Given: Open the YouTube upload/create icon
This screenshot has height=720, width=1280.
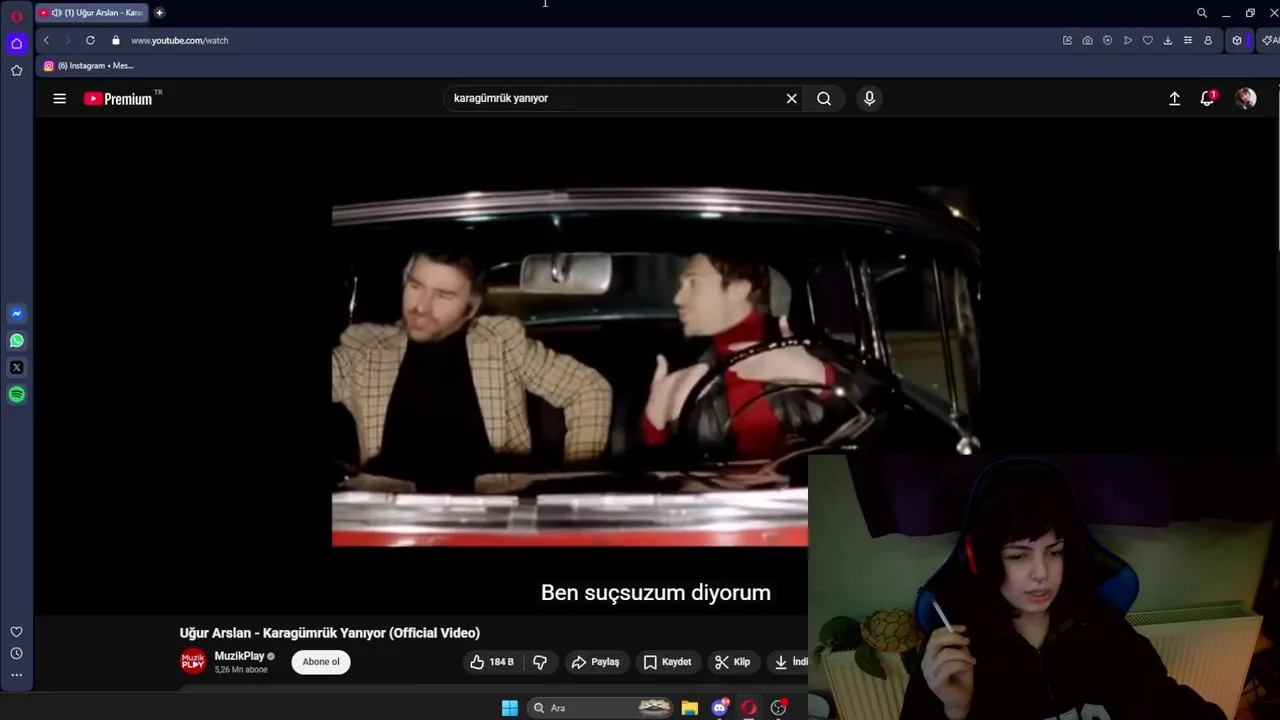Looking at the screenshot, I should [1174, 98].
